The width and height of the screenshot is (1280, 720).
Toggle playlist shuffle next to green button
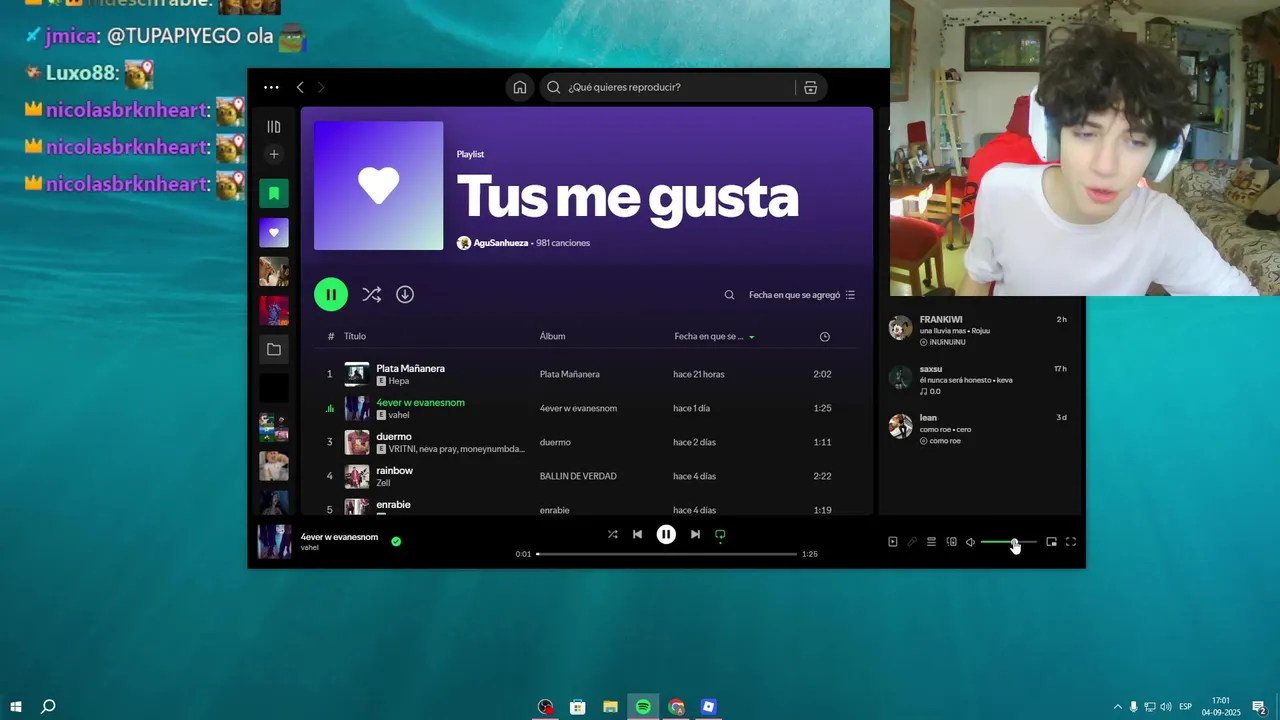tap(371, 294)
